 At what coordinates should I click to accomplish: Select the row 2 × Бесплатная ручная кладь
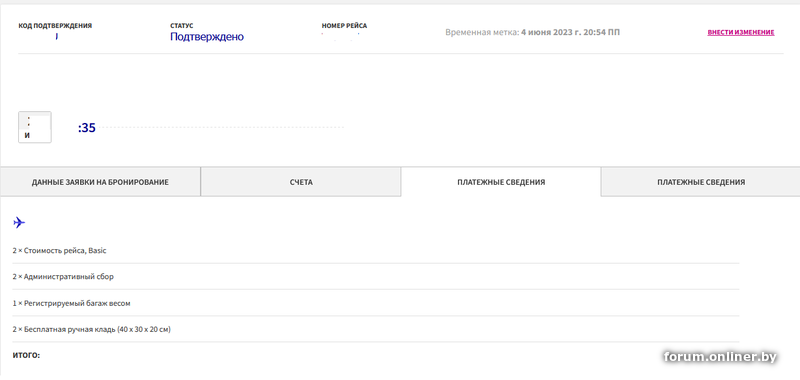coord(376,329)
